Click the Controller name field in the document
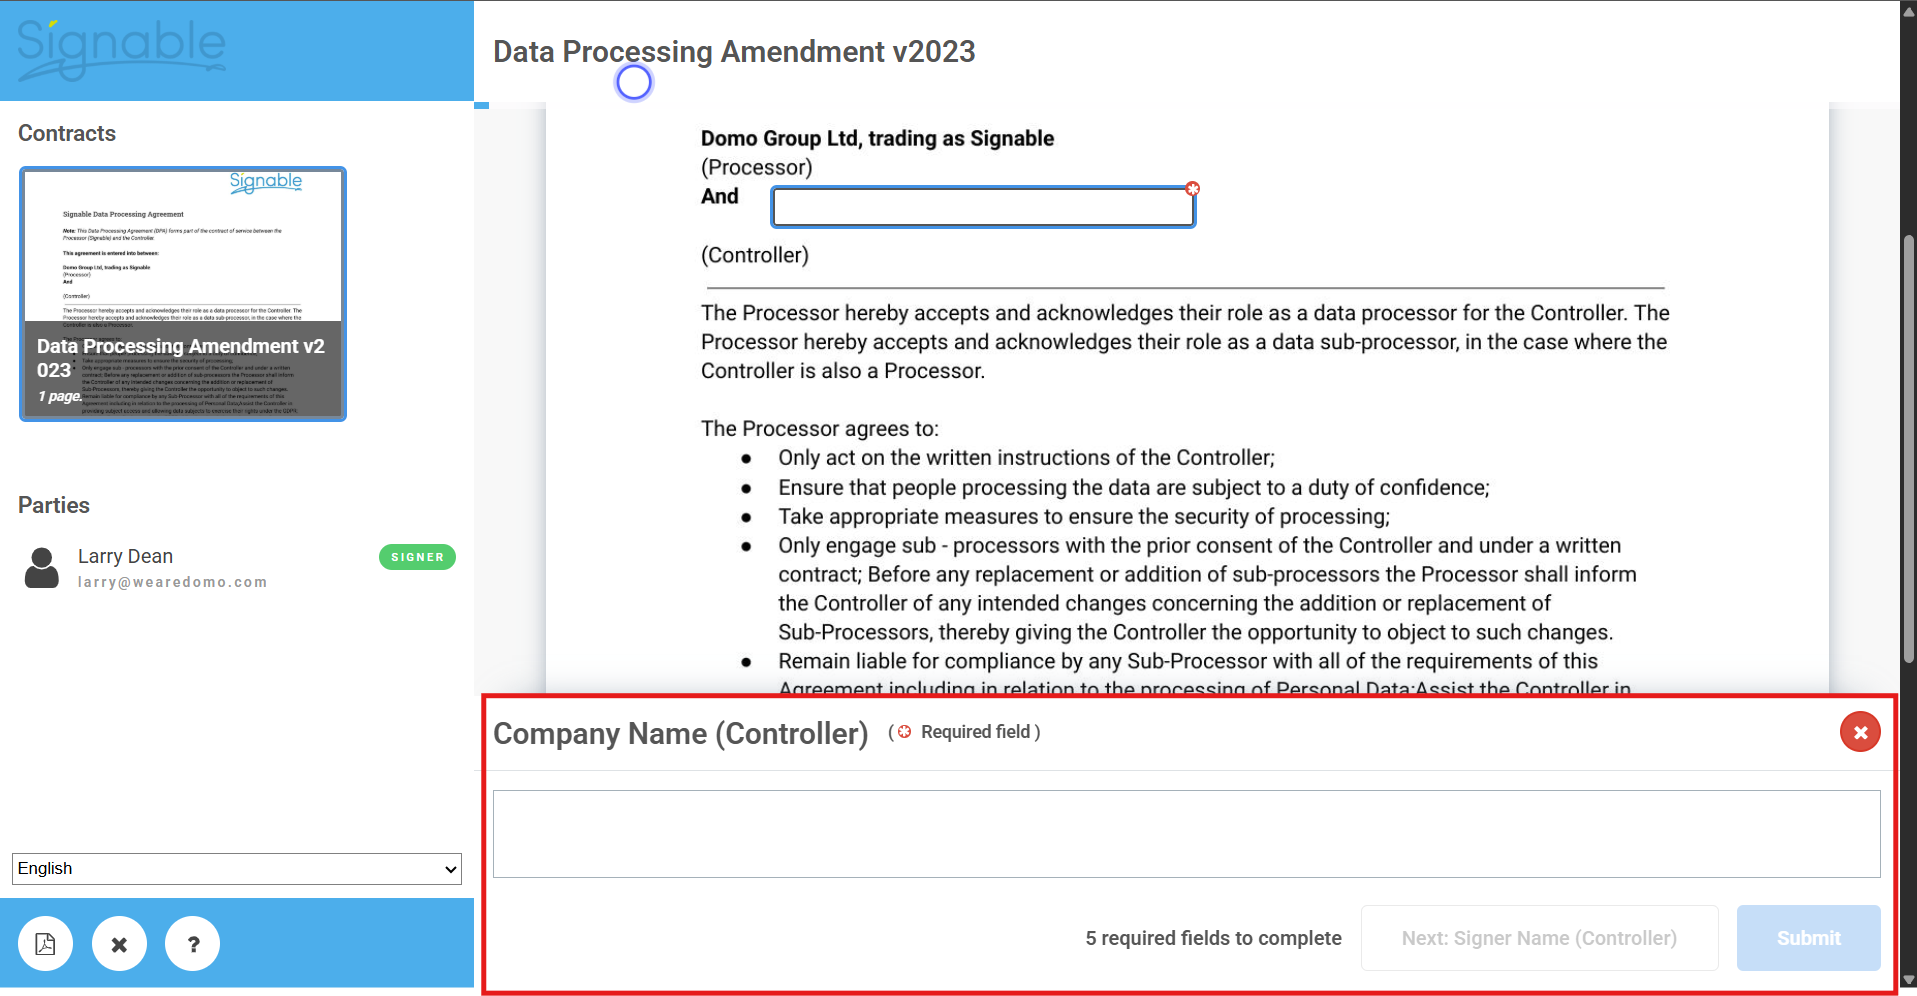The image size is (1917, 996). 983,207
